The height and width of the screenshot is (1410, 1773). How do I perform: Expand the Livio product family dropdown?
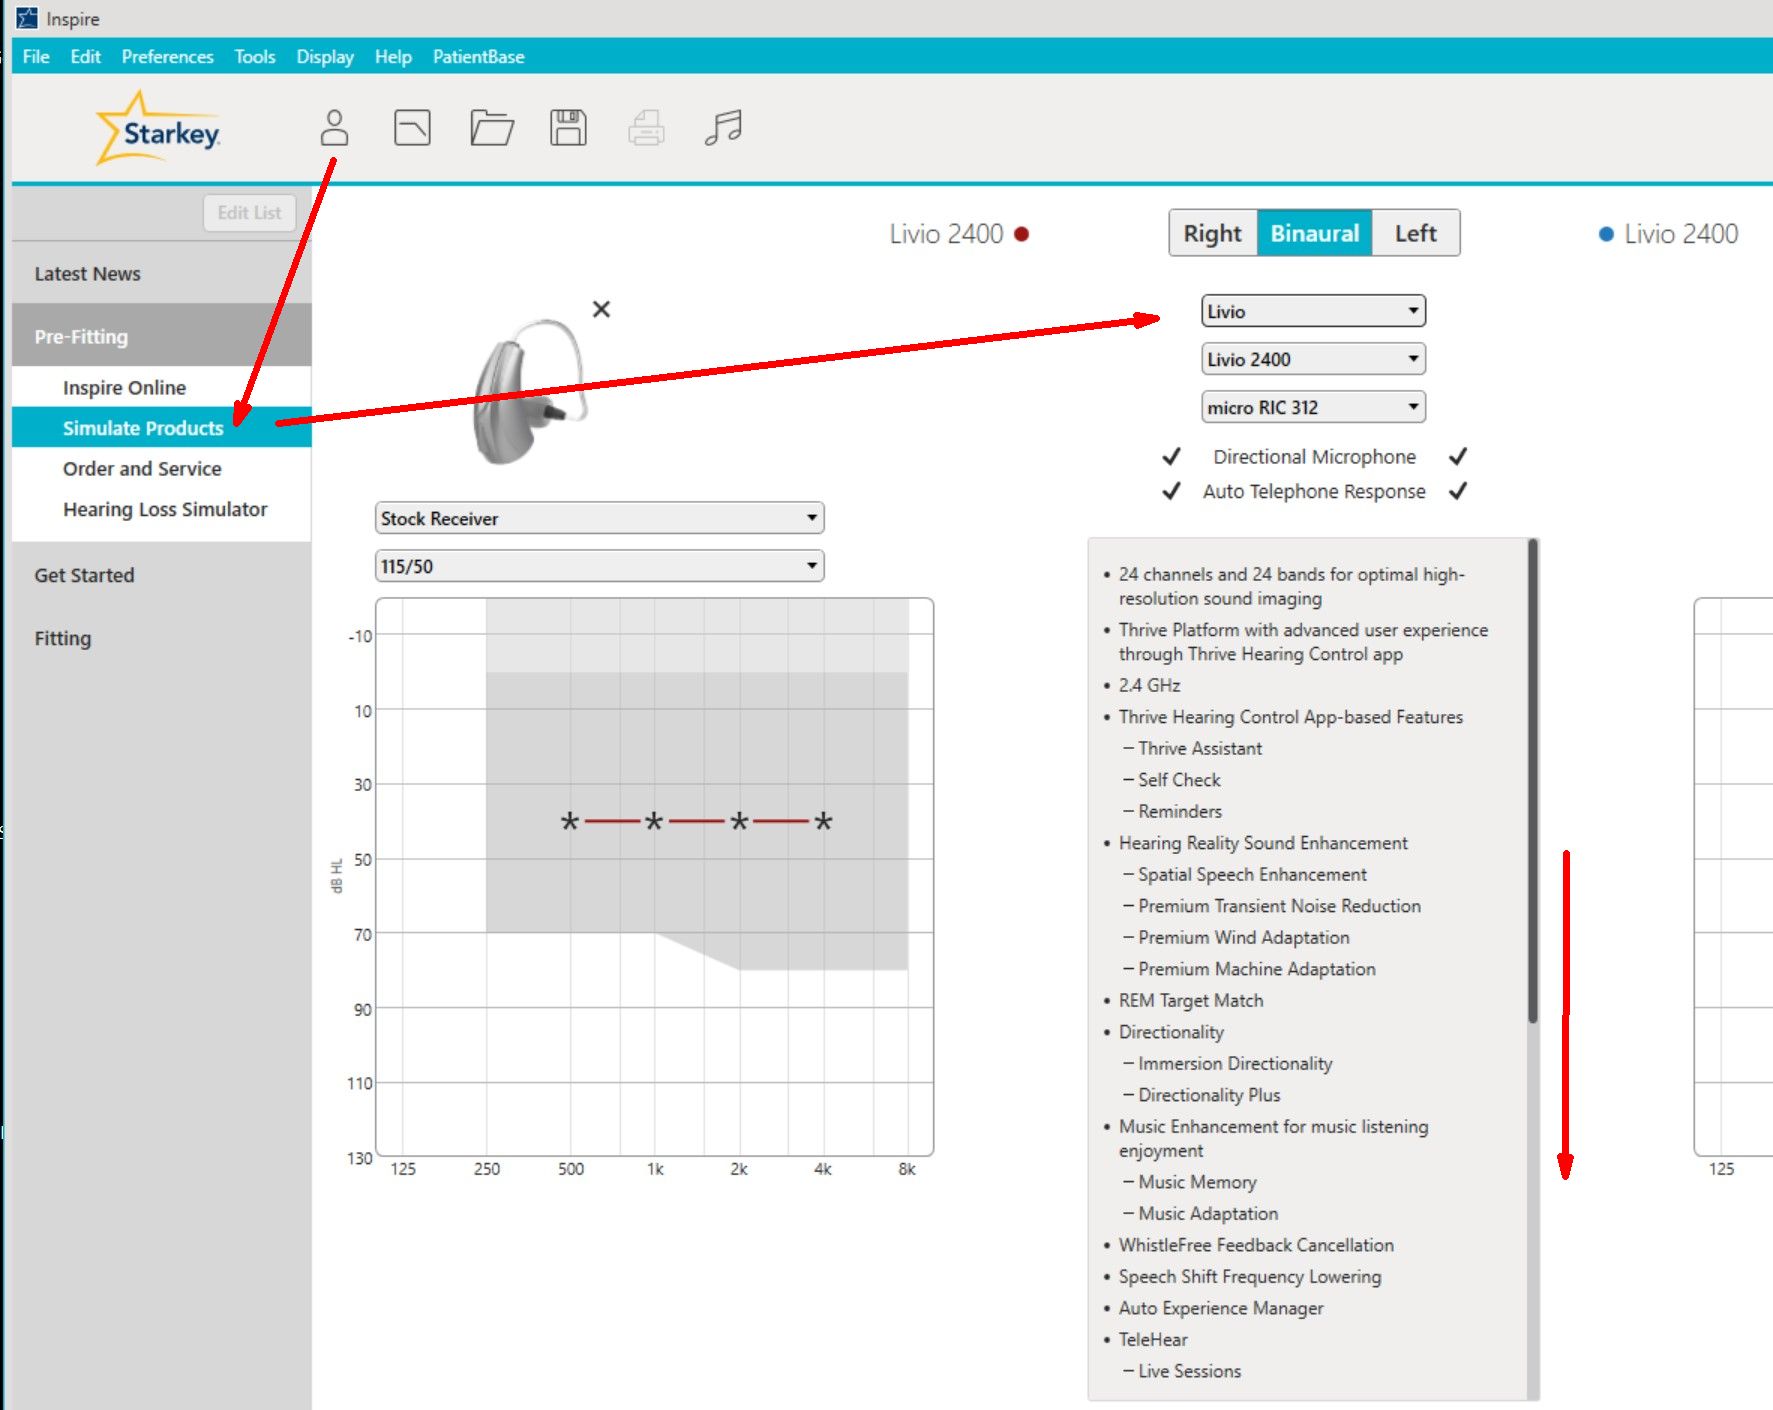coord(1313,311)
